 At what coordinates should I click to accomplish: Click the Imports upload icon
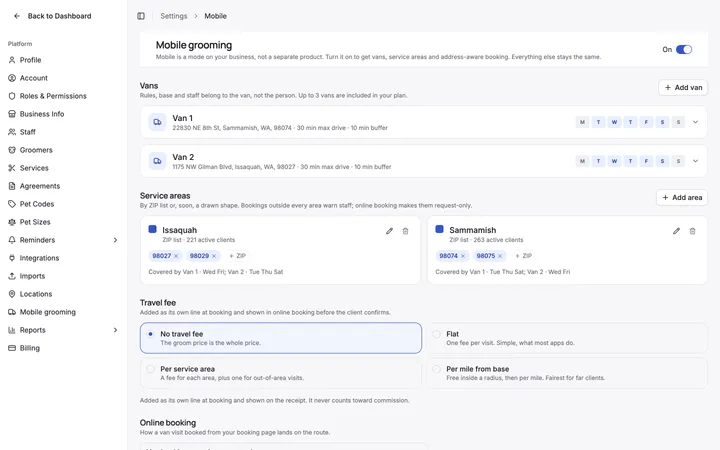(x=12, y=276)
